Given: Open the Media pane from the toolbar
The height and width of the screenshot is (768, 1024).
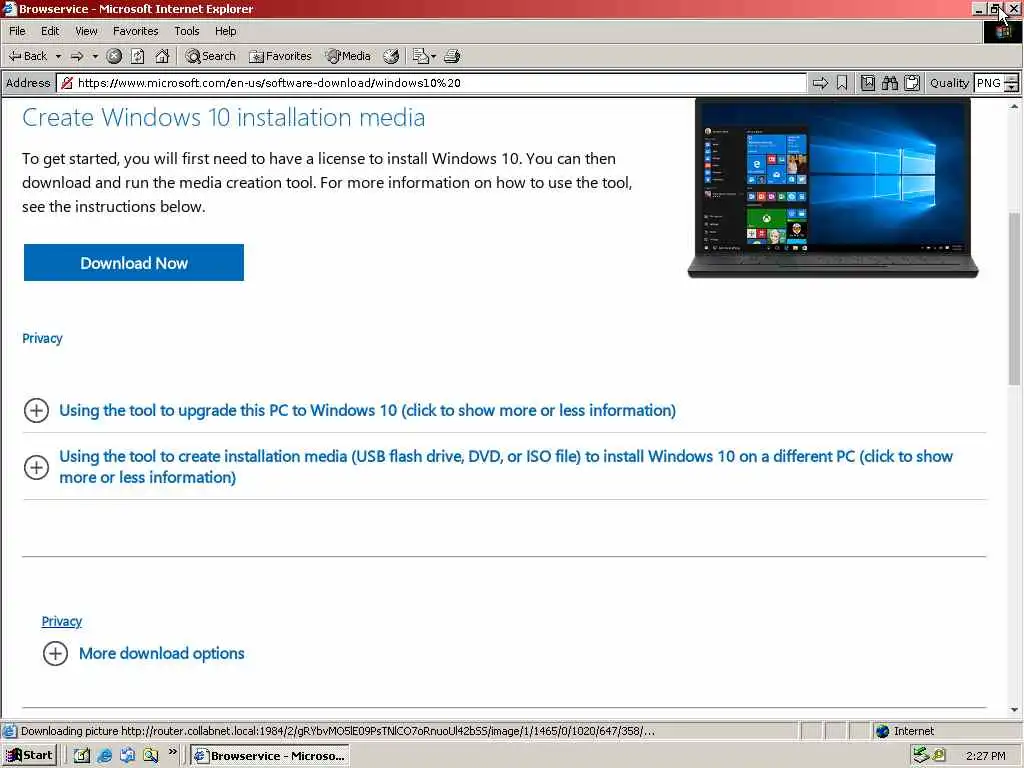Looking at the screenshot, I should click(348, 56).
